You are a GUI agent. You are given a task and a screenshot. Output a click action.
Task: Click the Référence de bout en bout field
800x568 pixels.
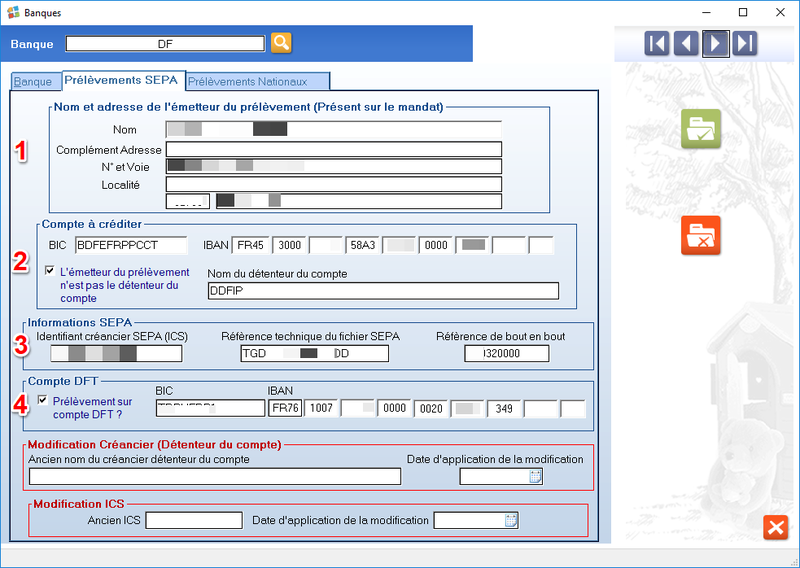click(x=506, y=353)
